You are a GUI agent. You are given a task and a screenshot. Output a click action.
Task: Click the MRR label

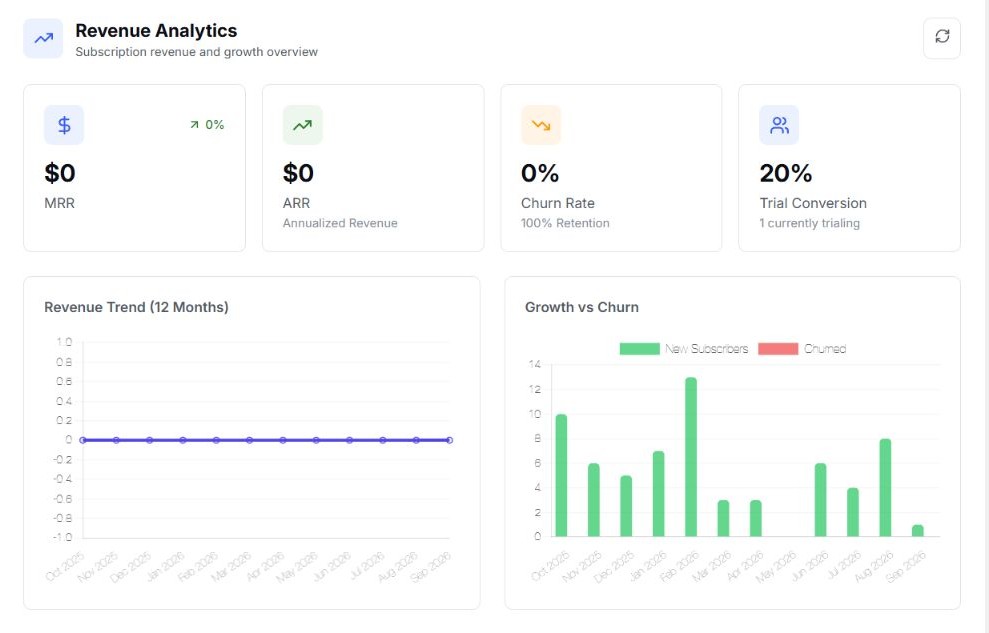[59, 203]
